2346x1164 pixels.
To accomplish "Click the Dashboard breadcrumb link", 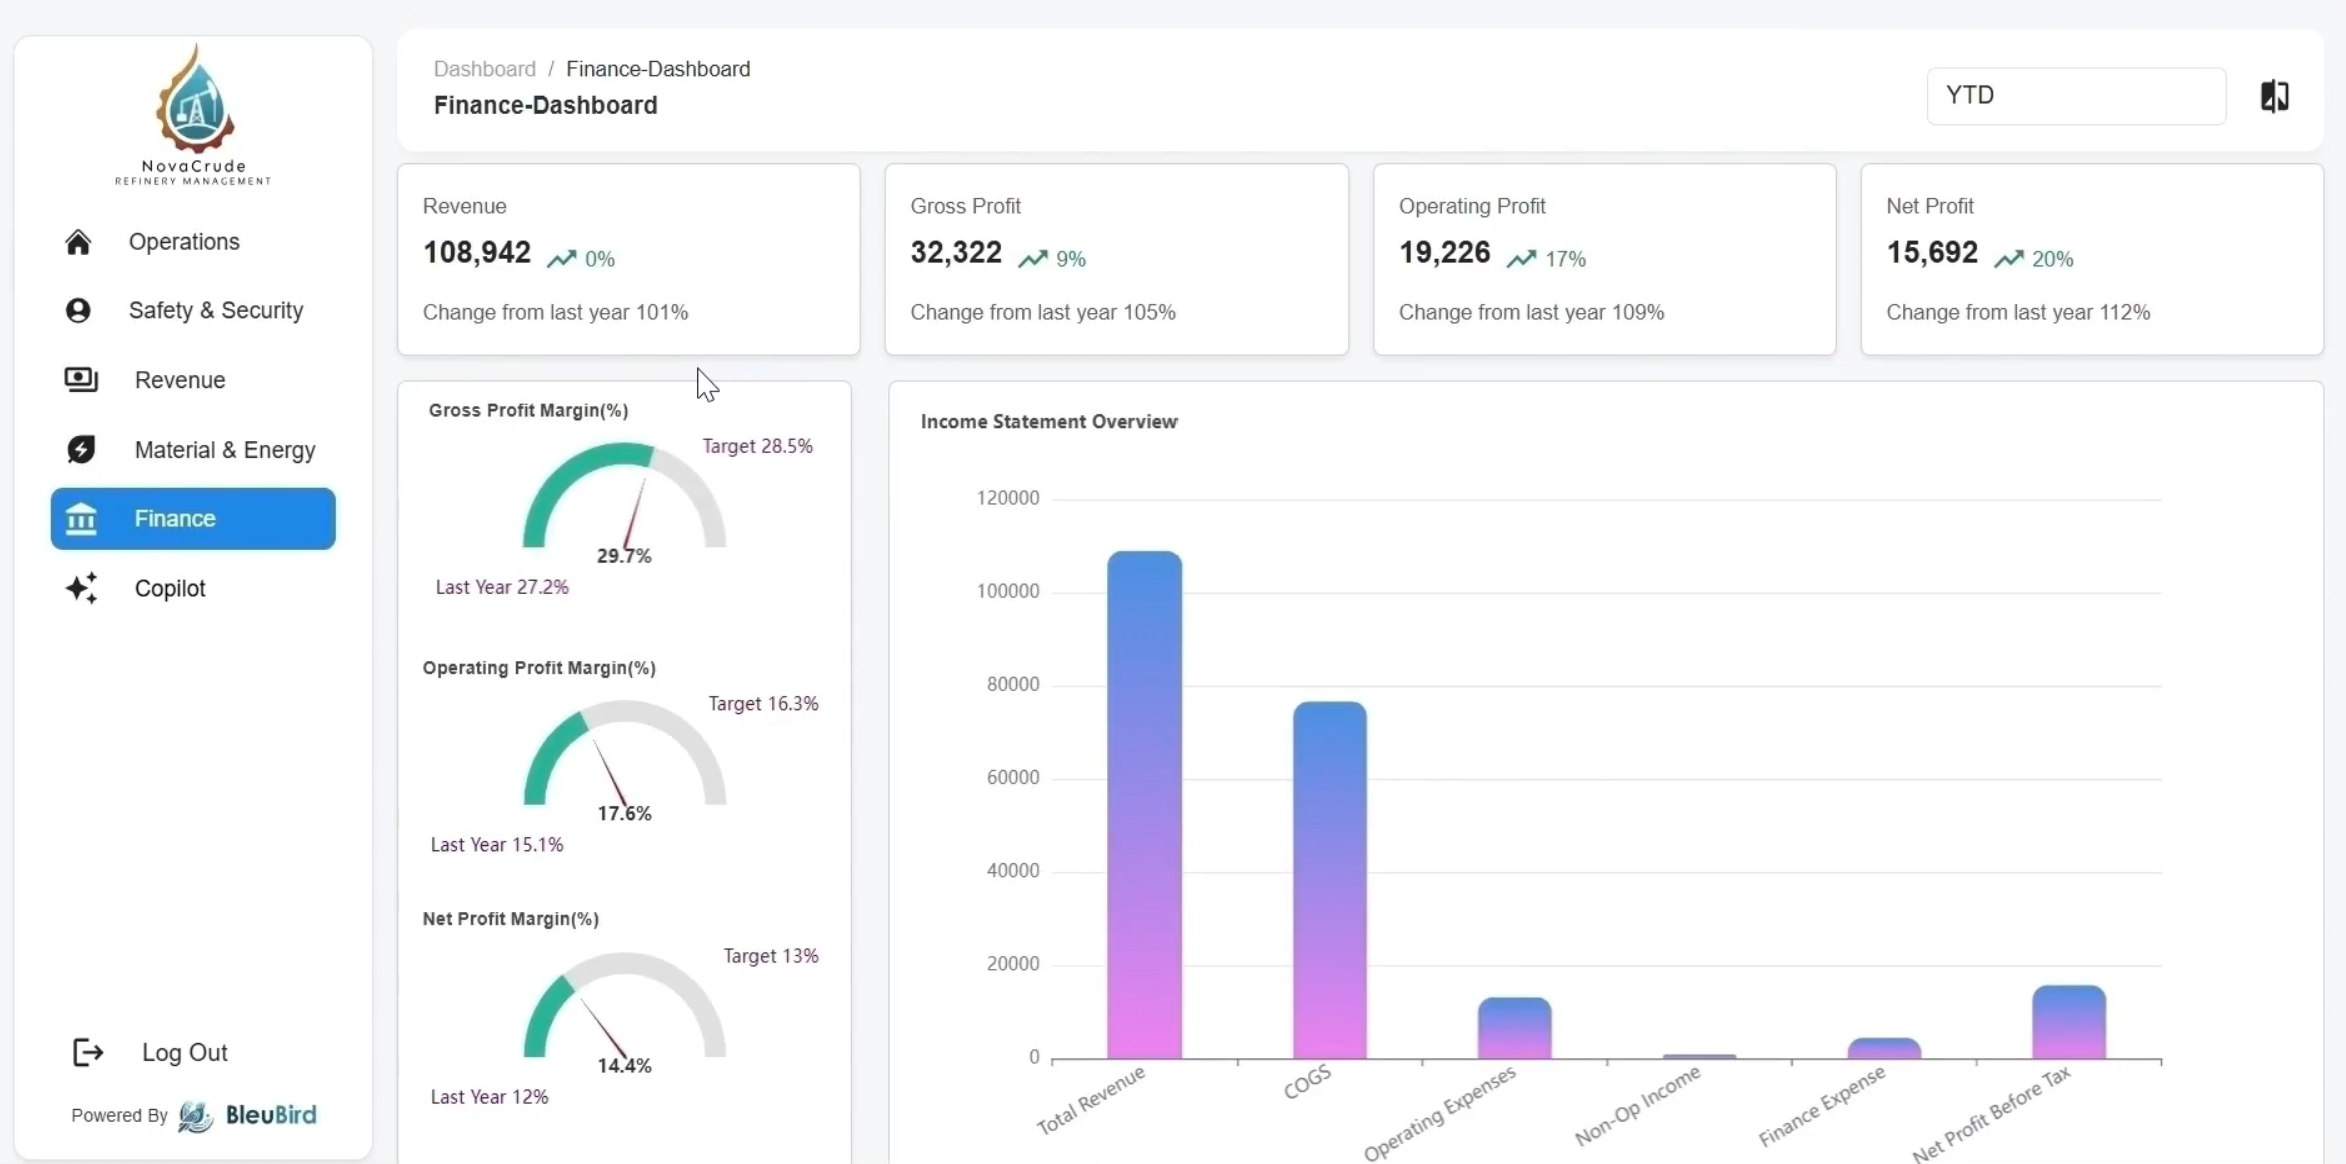I will click(484, 69).
